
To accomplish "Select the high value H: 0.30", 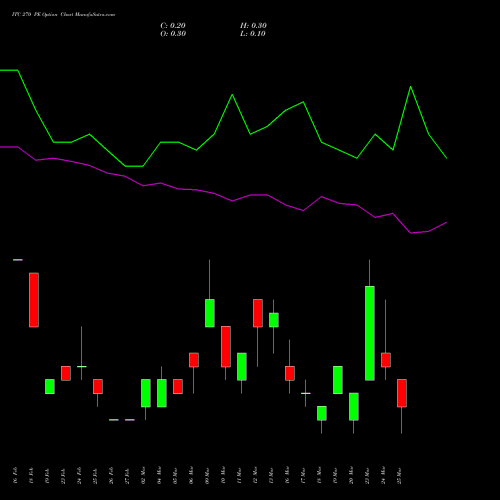I will point(253,26).
